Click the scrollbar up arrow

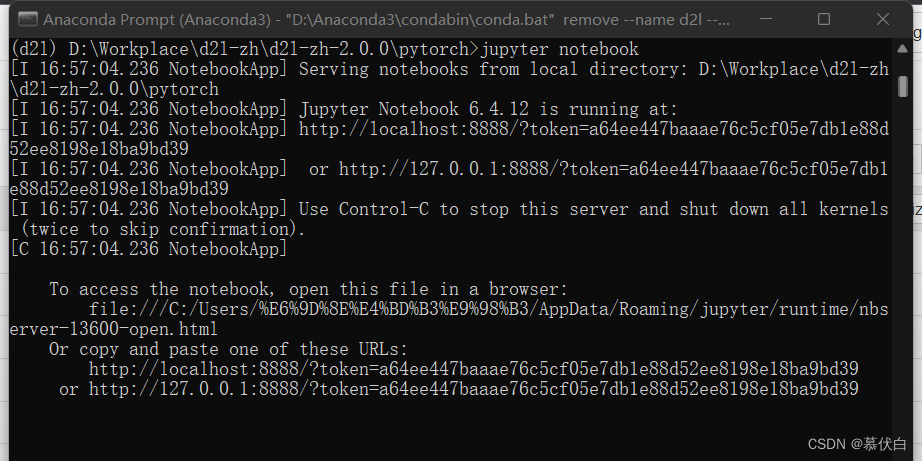click(x=903, y=48)
